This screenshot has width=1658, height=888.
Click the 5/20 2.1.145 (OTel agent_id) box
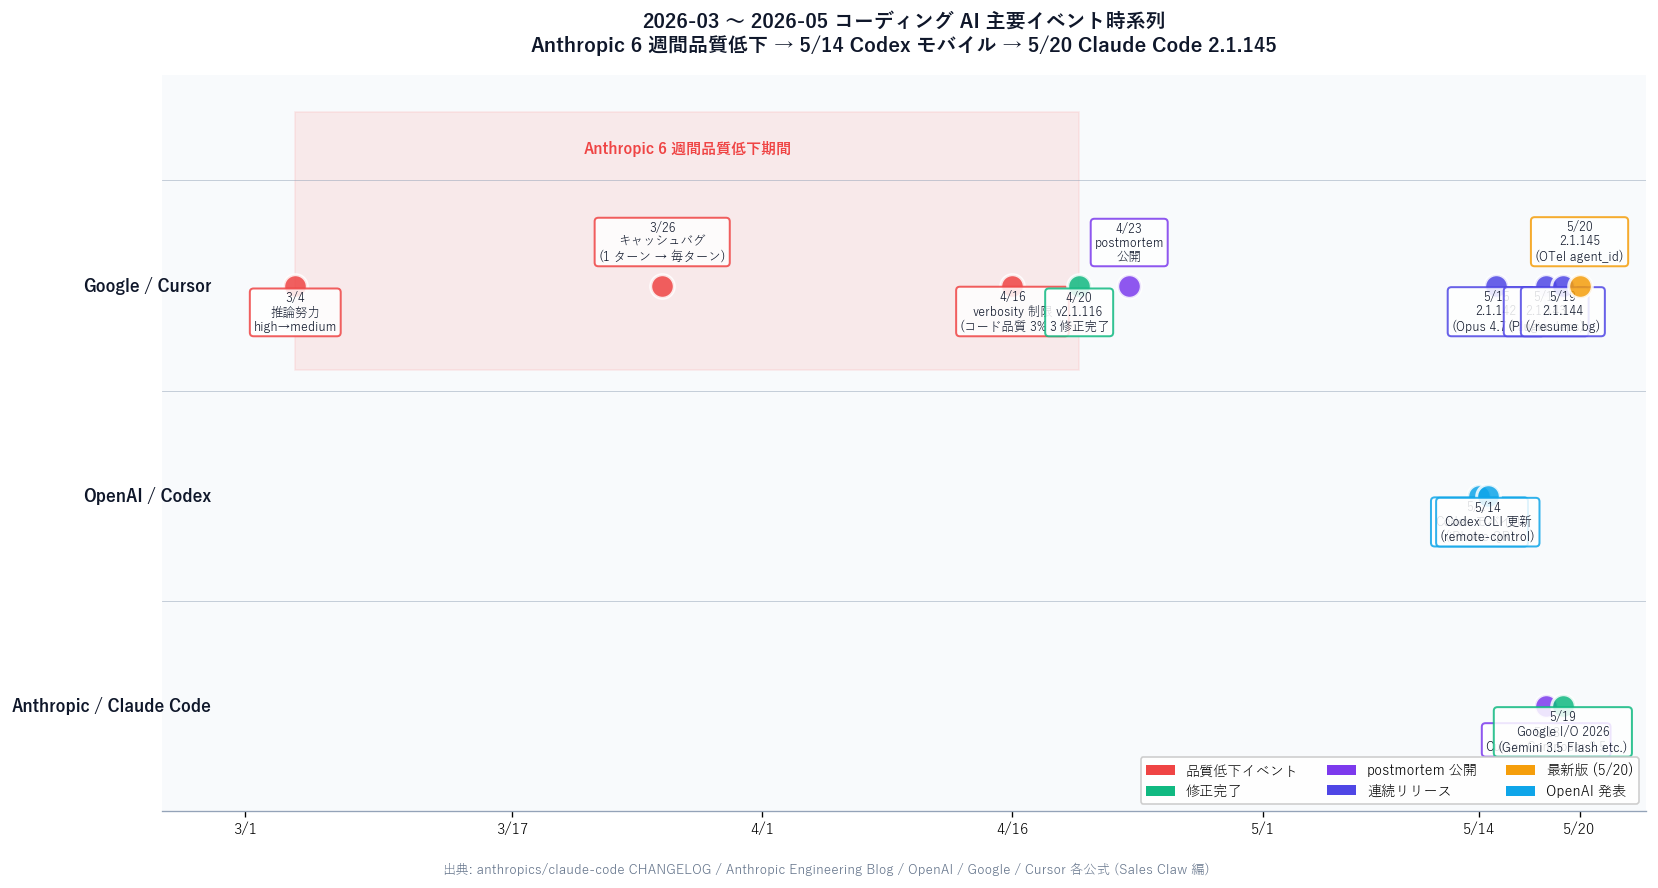tap(1580, 242)
